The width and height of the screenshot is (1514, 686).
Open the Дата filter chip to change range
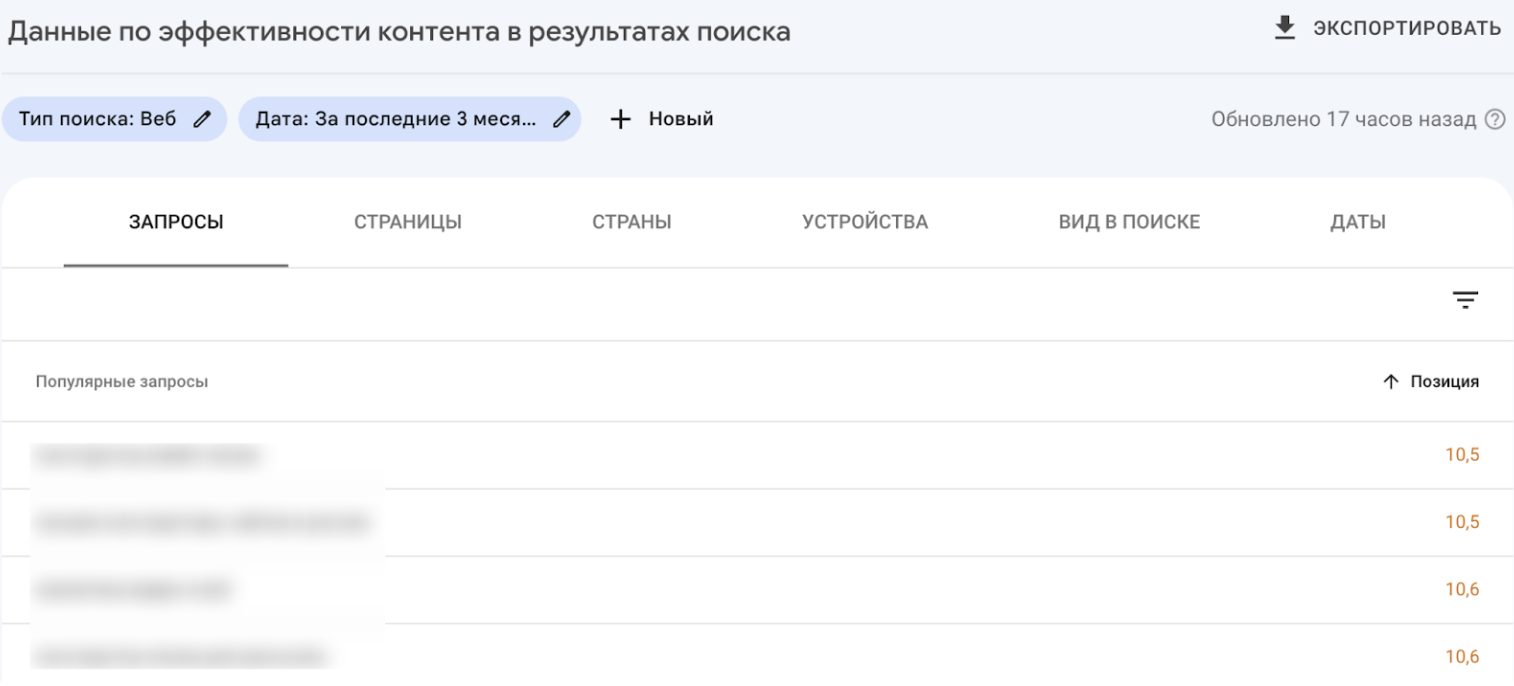coord(400,118)
